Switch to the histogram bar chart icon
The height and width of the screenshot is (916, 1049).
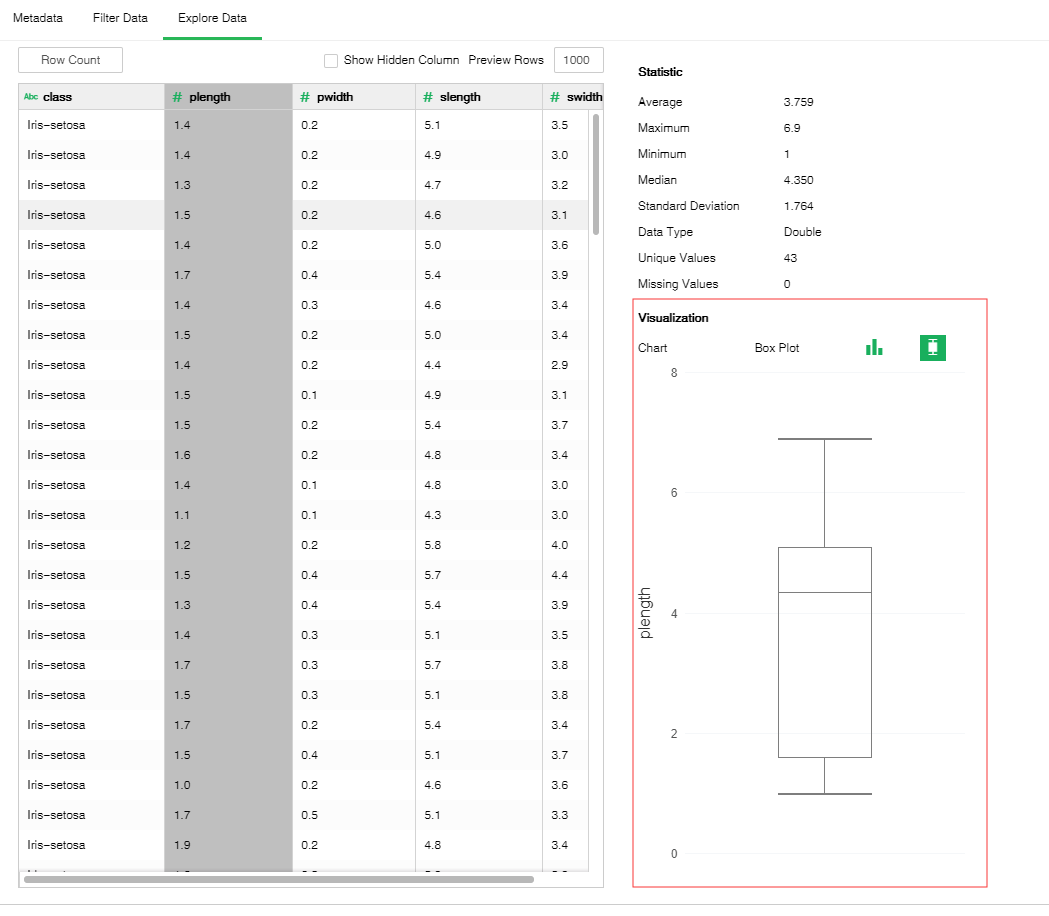point(874,347)
